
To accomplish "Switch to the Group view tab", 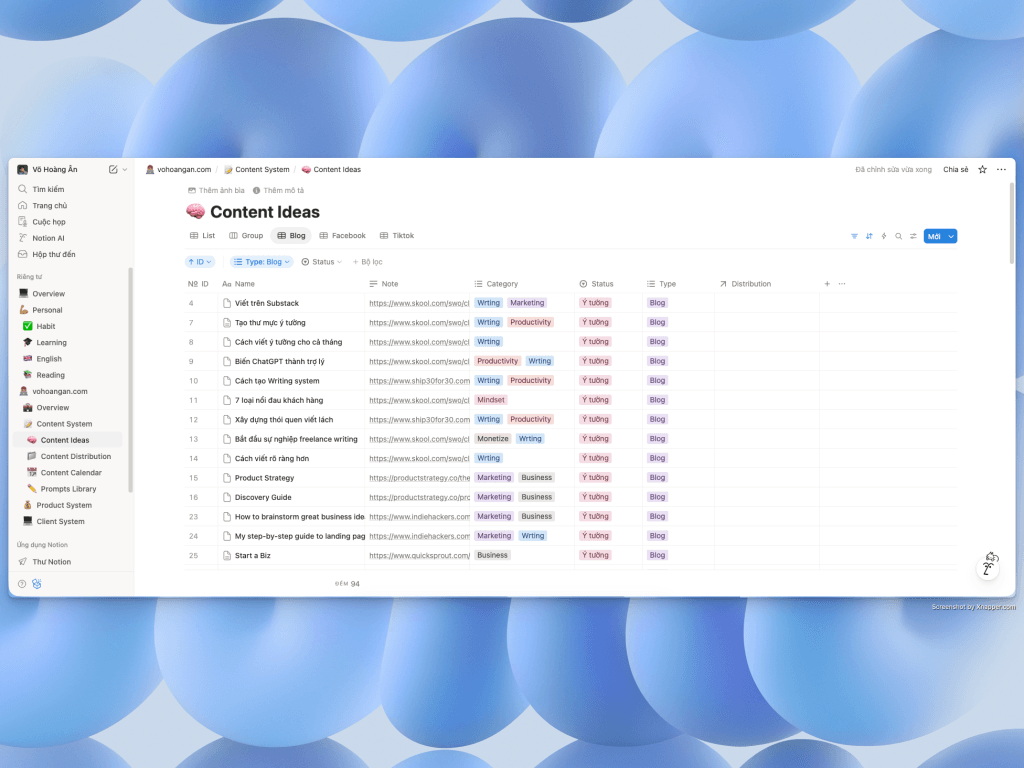I will [x=246, y=236].
